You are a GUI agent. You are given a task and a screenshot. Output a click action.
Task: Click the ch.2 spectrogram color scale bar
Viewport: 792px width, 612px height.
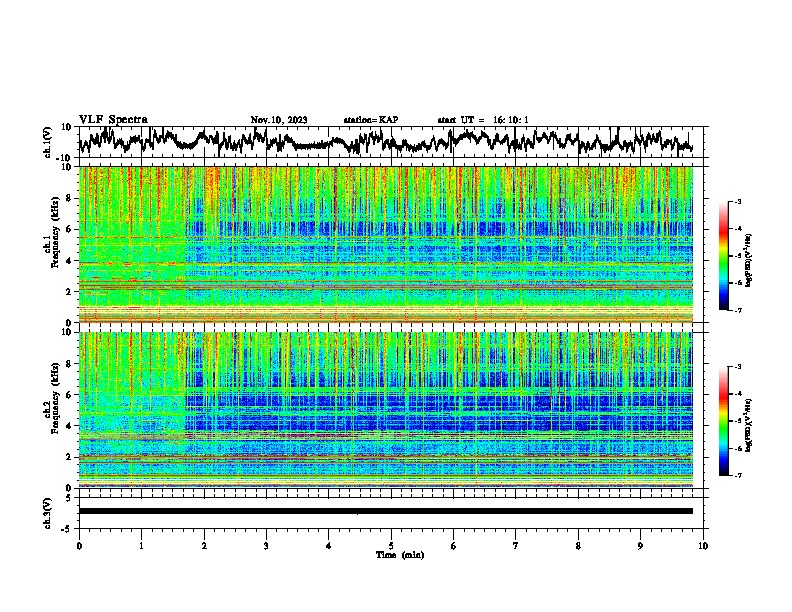click(x=724, y=421)
